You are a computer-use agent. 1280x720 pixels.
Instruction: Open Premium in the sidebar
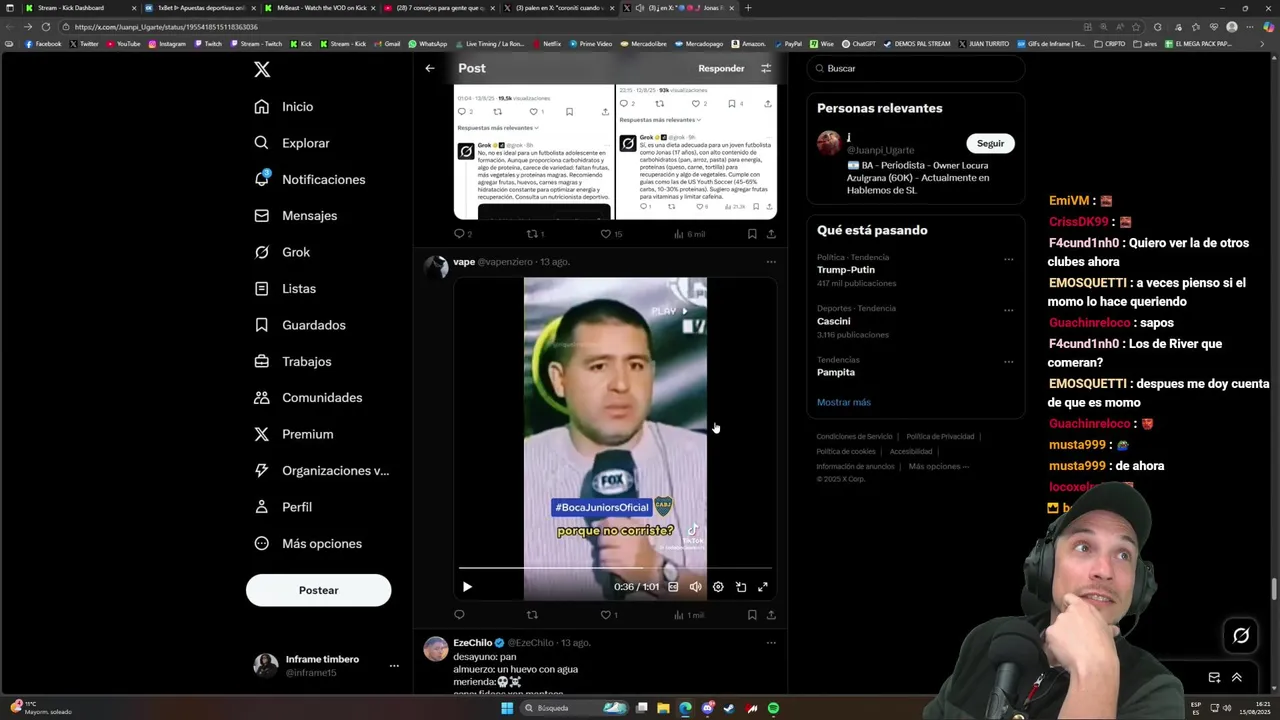294,434
